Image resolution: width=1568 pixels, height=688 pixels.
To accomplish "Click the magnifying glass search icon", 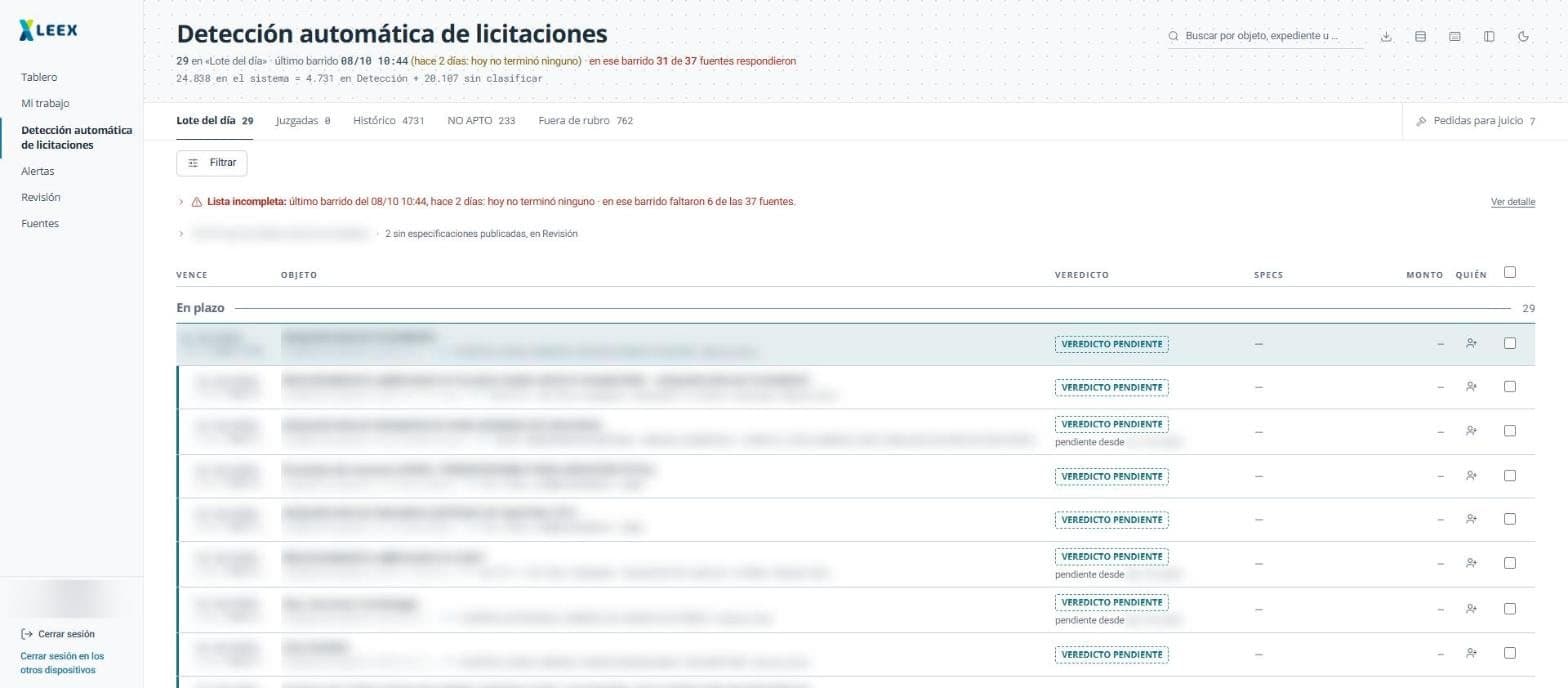I will pos(1174,36).
